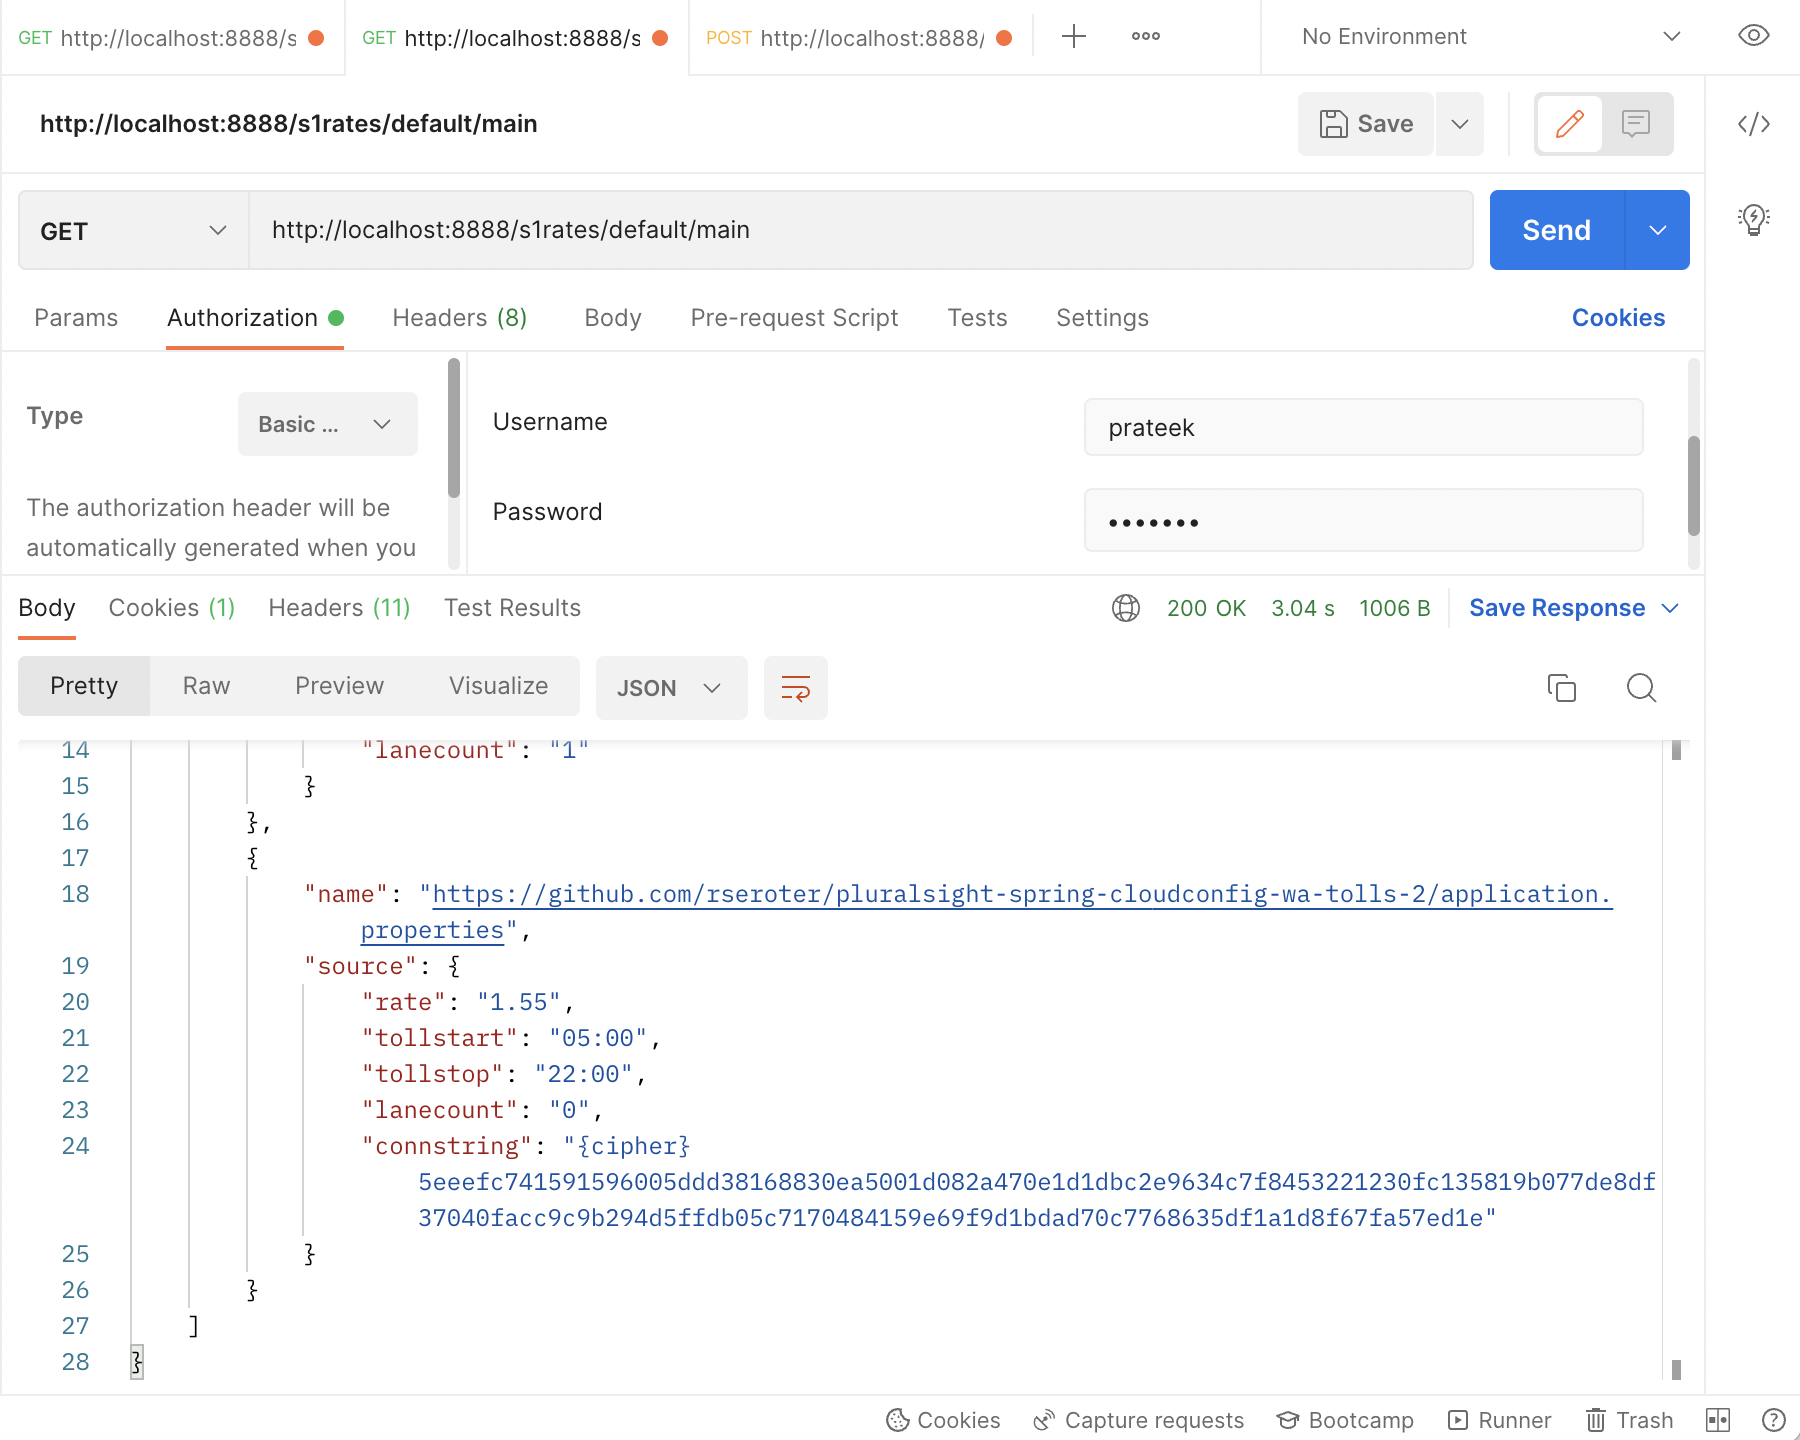Send the request

pos(1557,230)
